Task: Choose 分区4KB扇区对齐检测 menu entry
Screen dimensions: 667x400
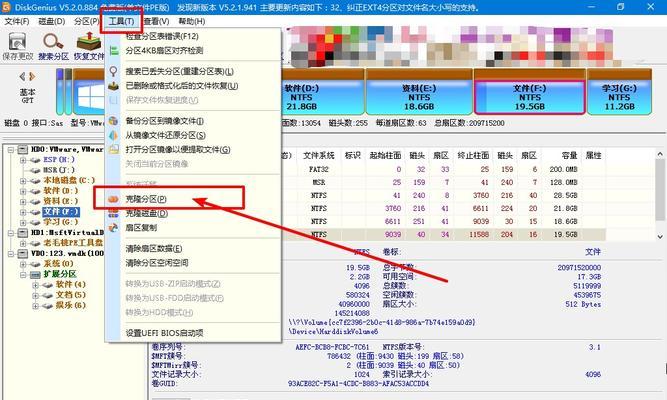Action: coord(164,51)
